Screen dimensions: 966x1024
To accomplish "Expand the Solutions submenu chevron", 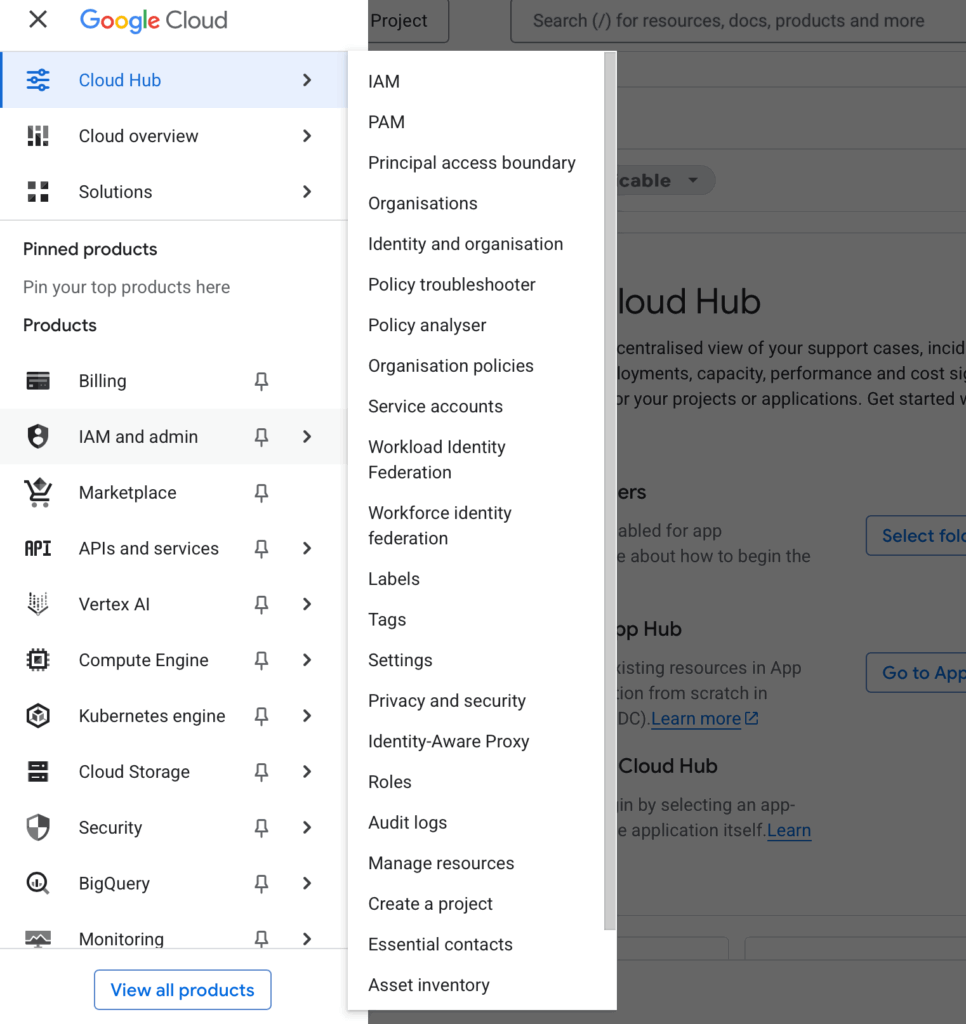I will click(x=307, y=191).
